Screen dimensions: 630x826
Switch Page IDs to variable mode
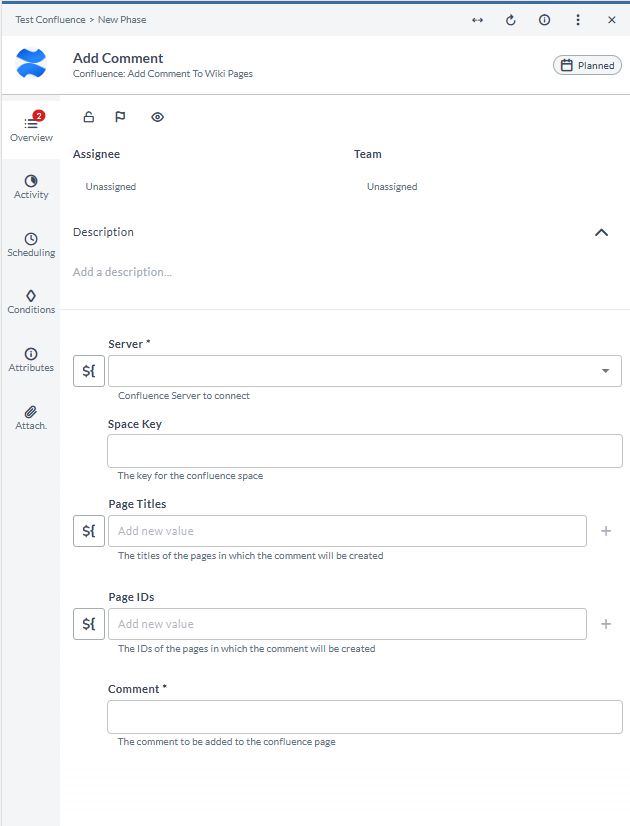[x=89, y=624]
